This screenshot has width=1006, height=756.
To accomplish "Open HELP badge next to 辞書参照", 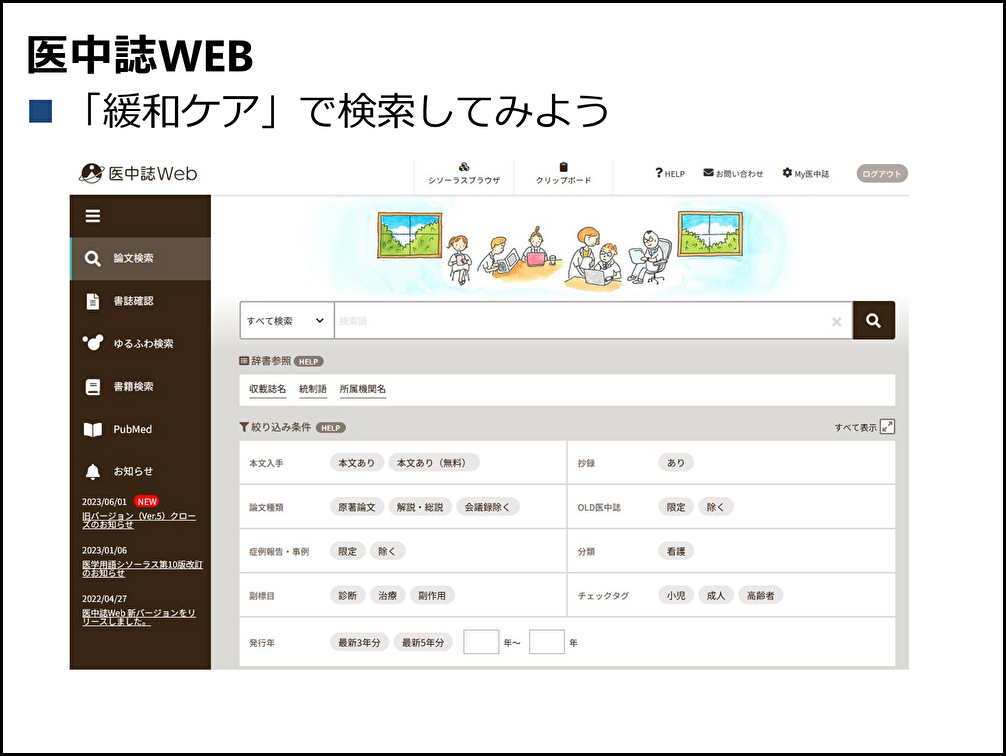I will click(309, 361).
